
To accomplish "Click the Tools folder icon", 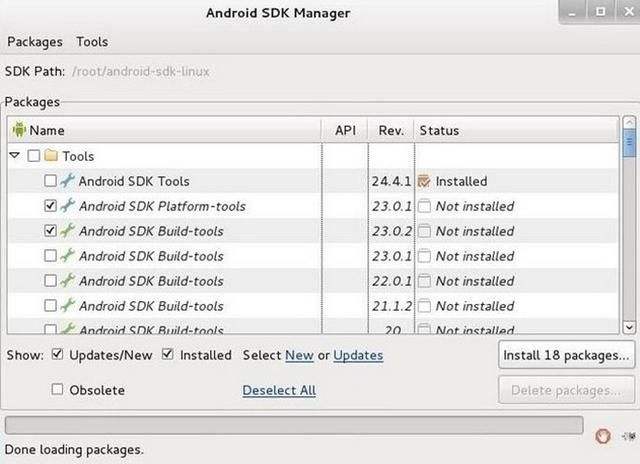I will pos(51,155).
